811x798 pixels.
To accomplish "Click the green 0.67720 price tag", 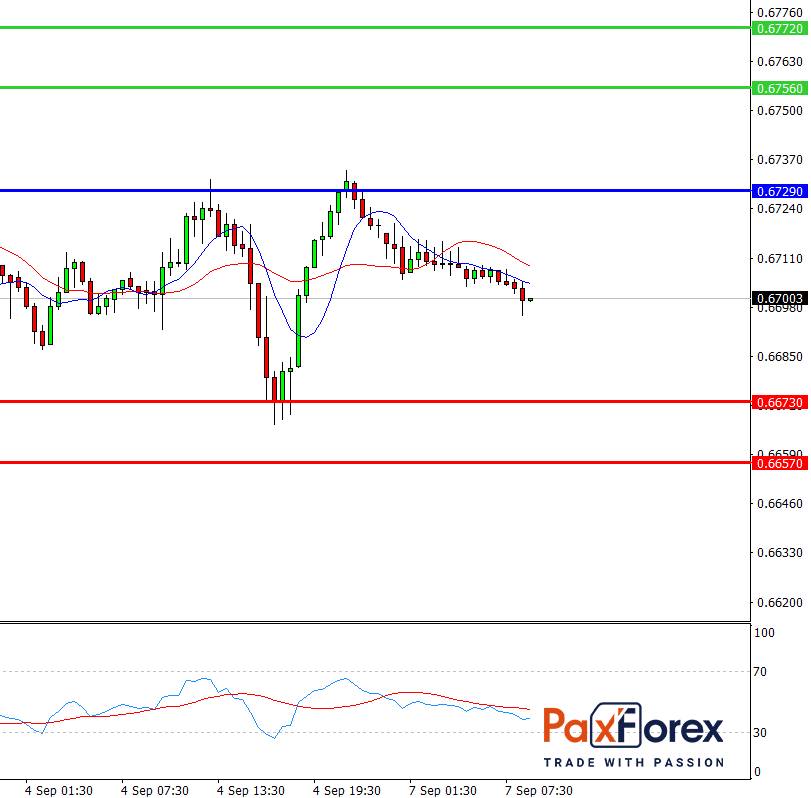I will [778, 29].
